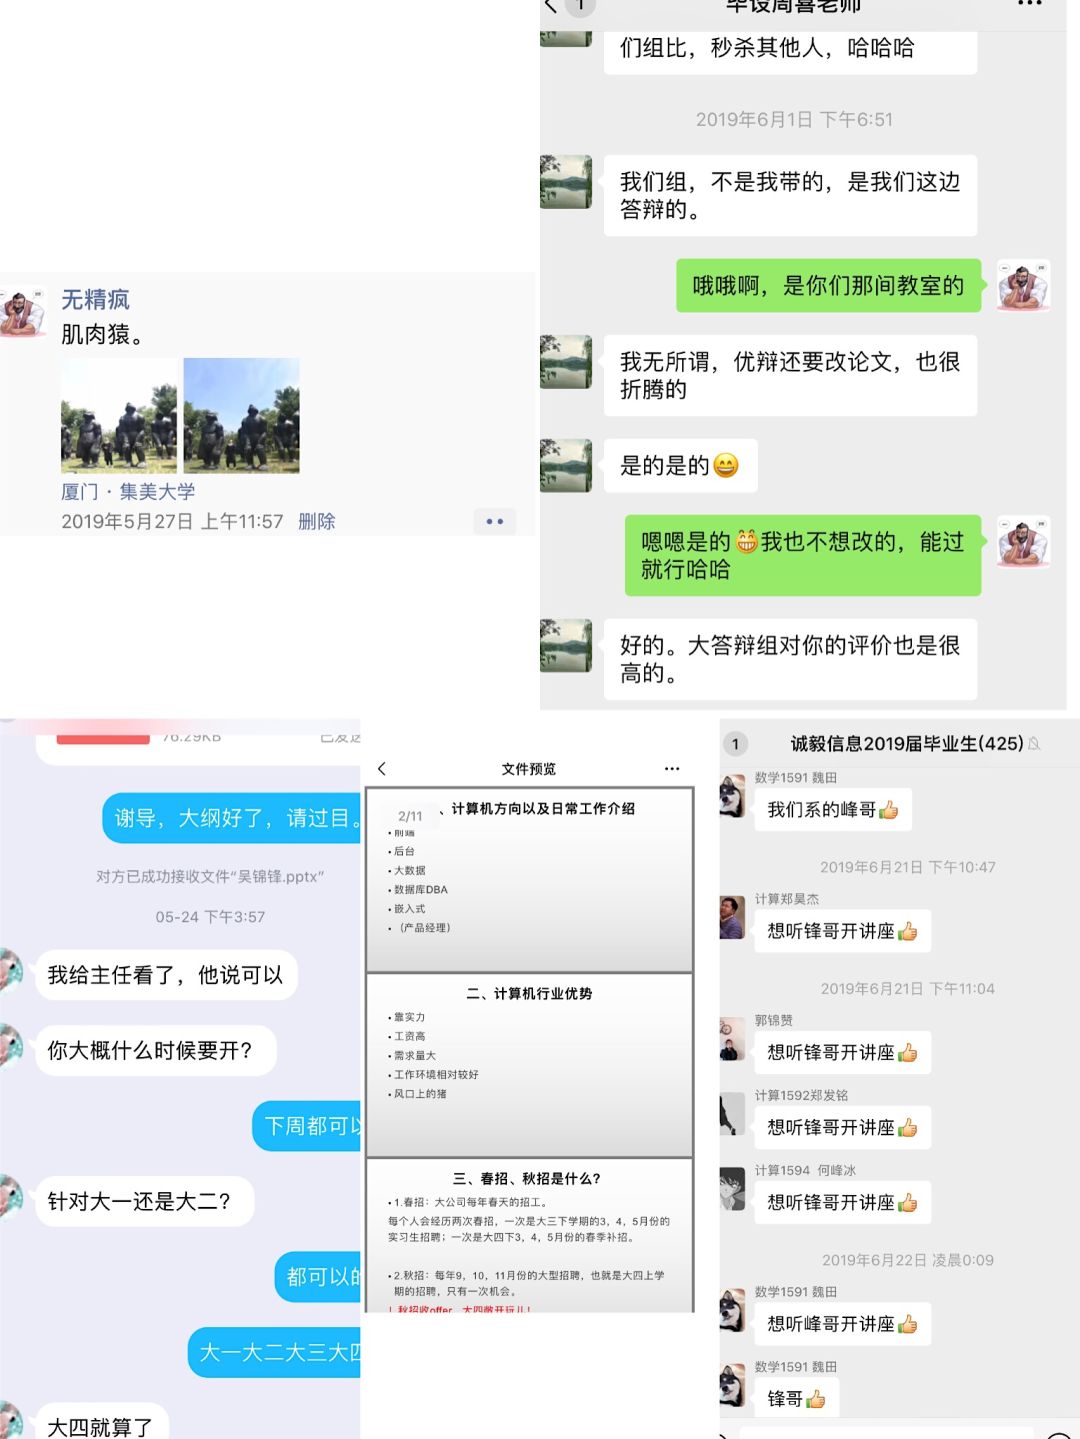
Task: Open slide 三、春招、秋招是什么？
Action: coord(530,1236)
